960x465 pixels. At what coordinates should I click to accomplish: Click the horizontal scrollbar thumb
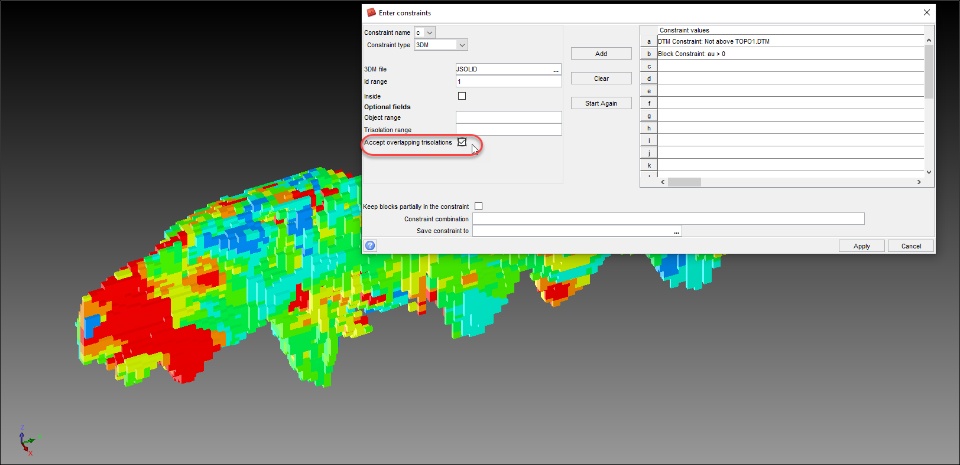[x=684, y=182]
